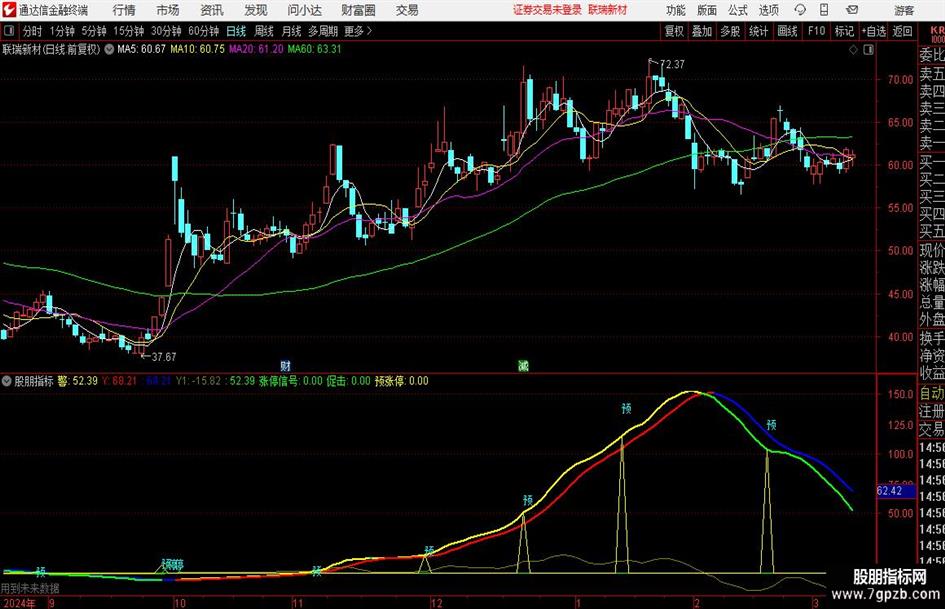Click the MA60: 63.31 value
This screenshot has height=609, width=945.
[315, 49]
